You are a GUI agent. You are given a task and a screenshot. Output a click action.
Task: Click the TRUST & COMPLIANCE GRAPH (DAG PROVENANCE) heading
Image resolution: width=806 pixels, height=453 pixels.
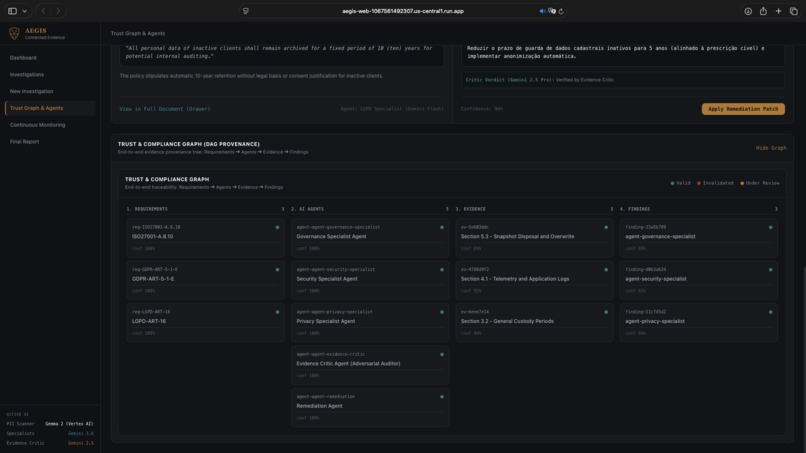click(189, 144)
